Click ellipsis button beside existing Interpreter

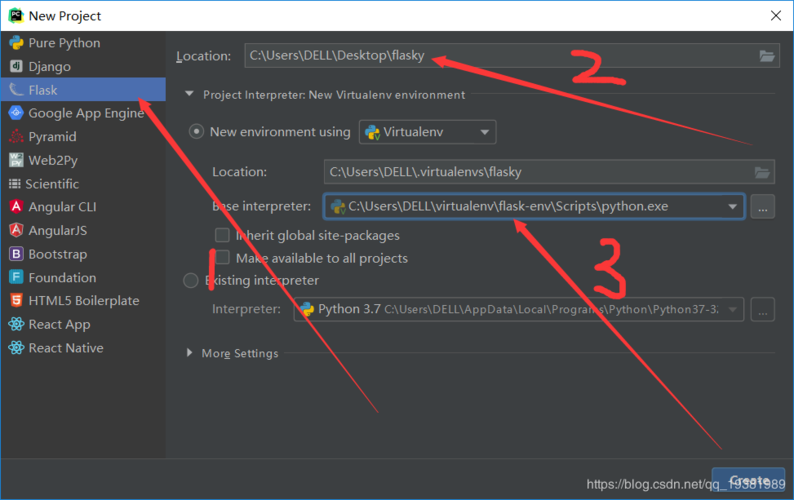763,309
